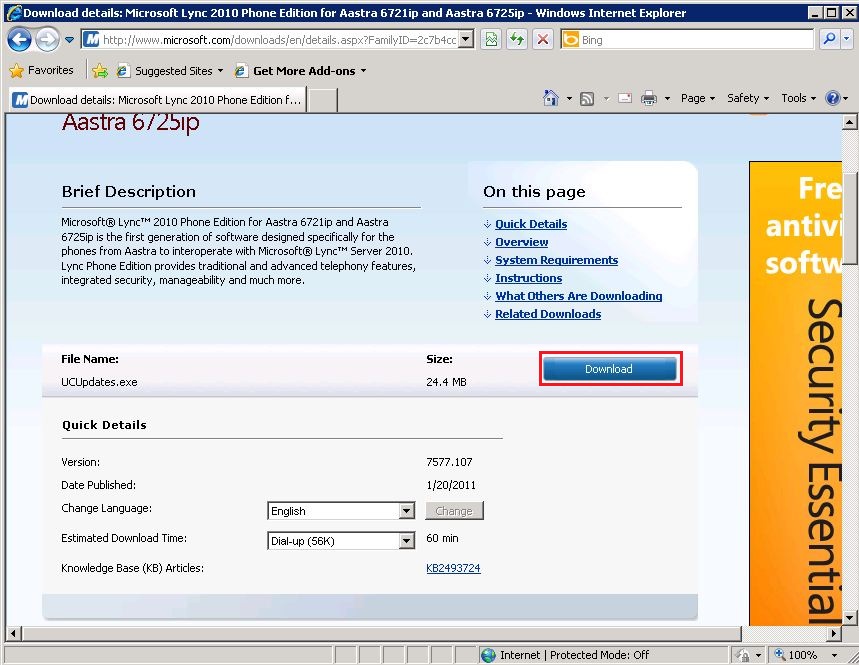Image resolution: width=859 pixels, height=665 pixels.
Task: Open the Safety menu
Action: point(748,98)
